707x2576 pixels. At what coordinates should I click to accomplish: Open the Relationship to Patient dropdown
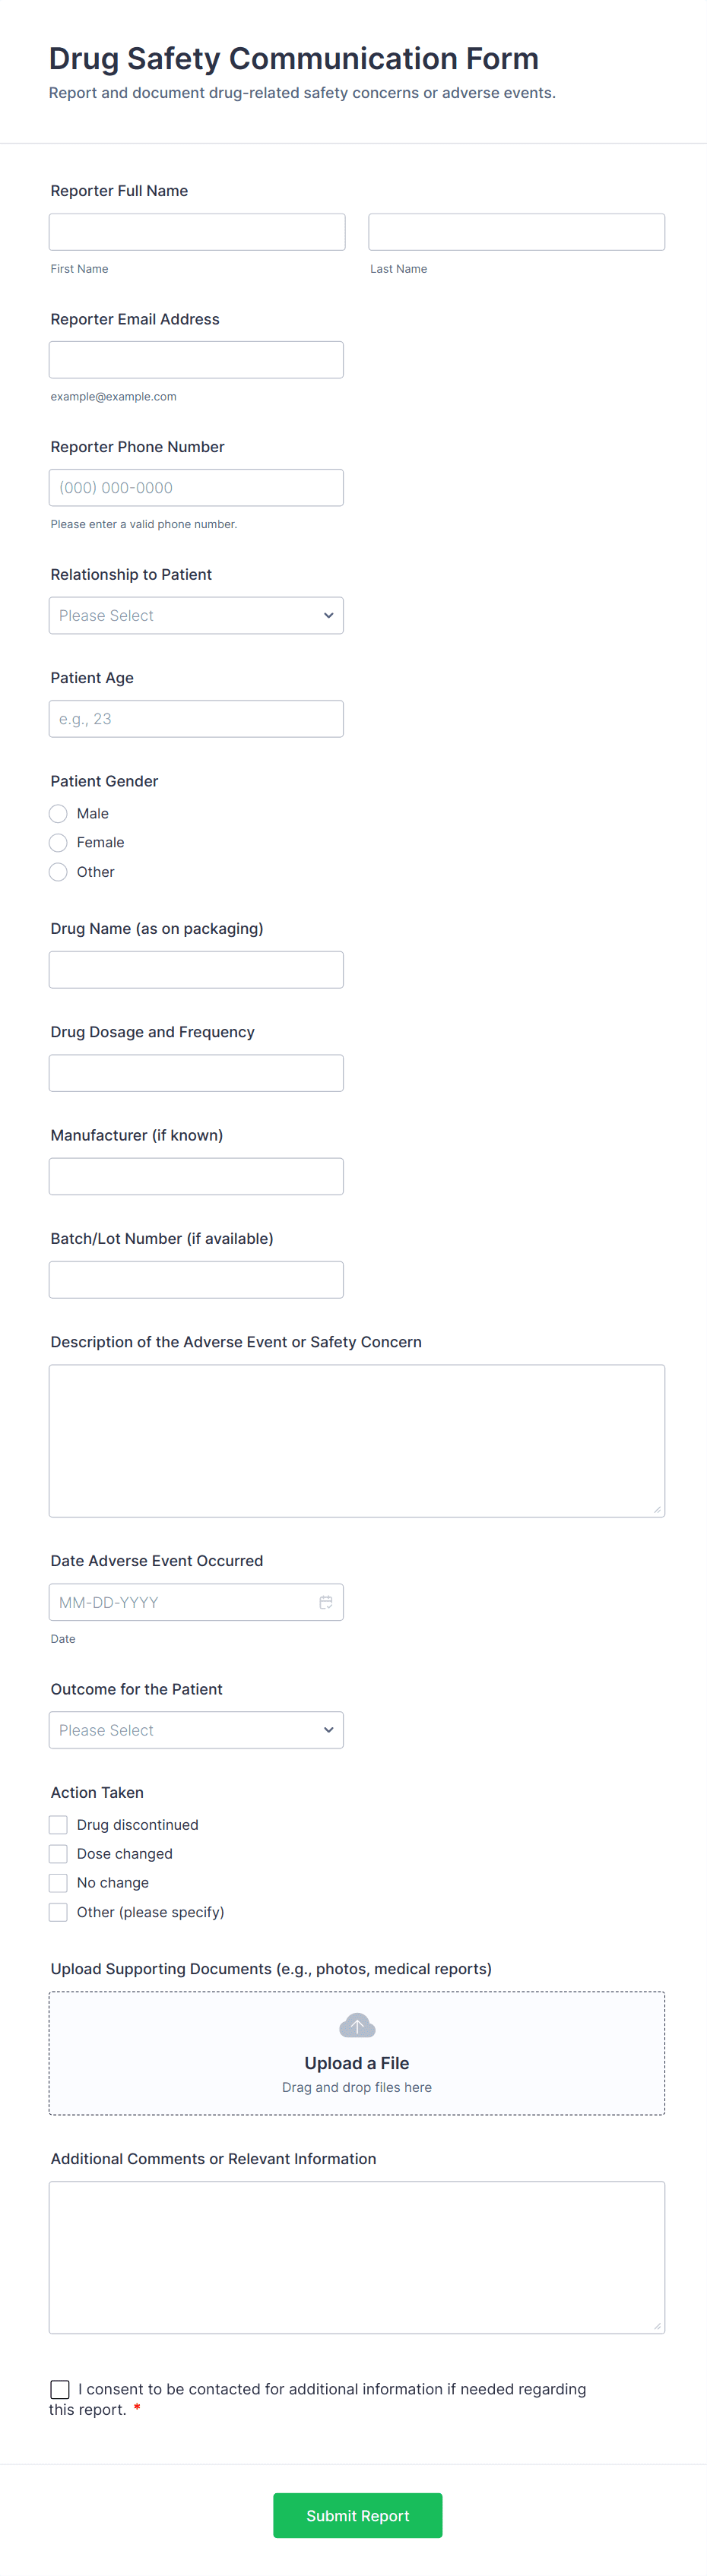click(x=196, y=616)
